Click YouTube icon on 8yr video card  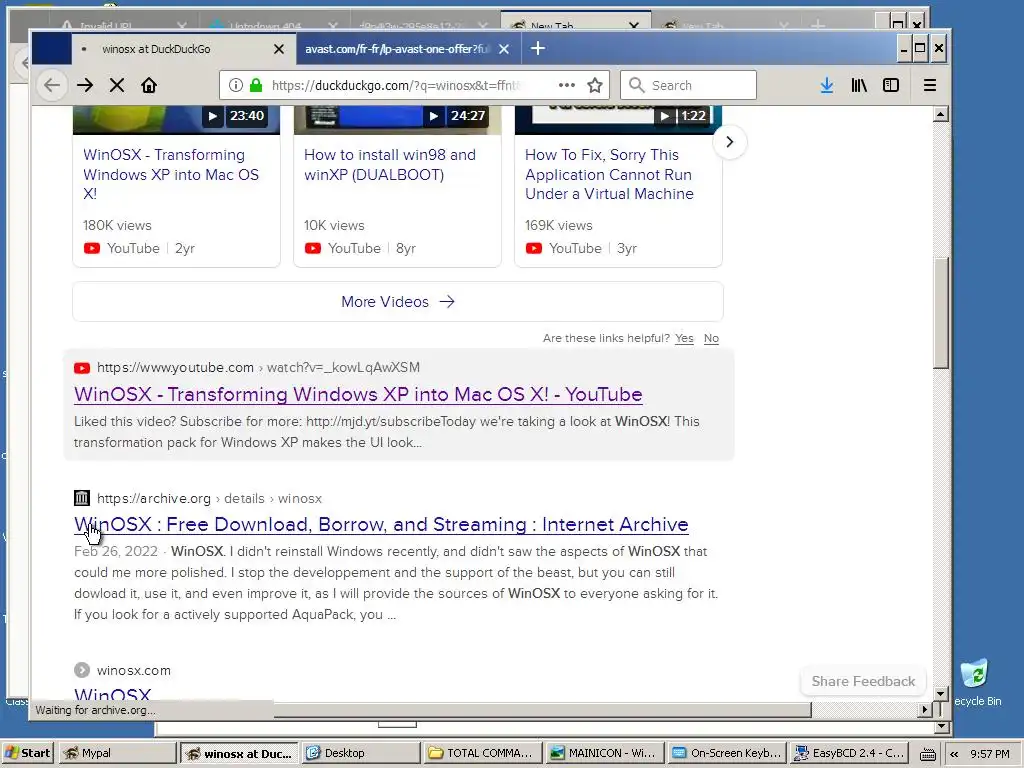tap(313, 248)
